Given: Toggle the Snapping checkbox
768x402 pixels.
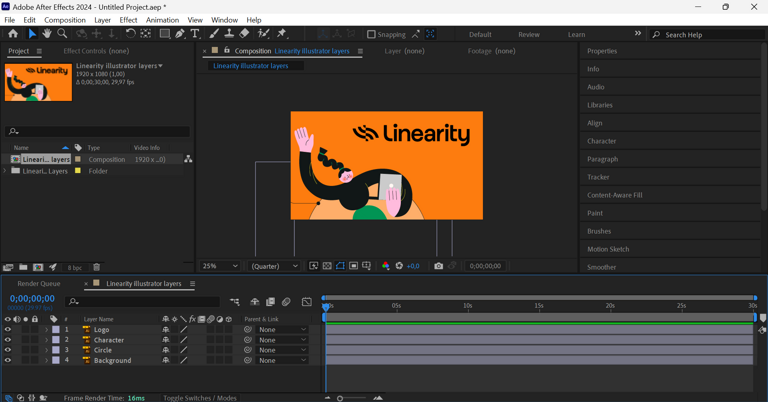Looking at the screenshot, I should pos(371,34).
